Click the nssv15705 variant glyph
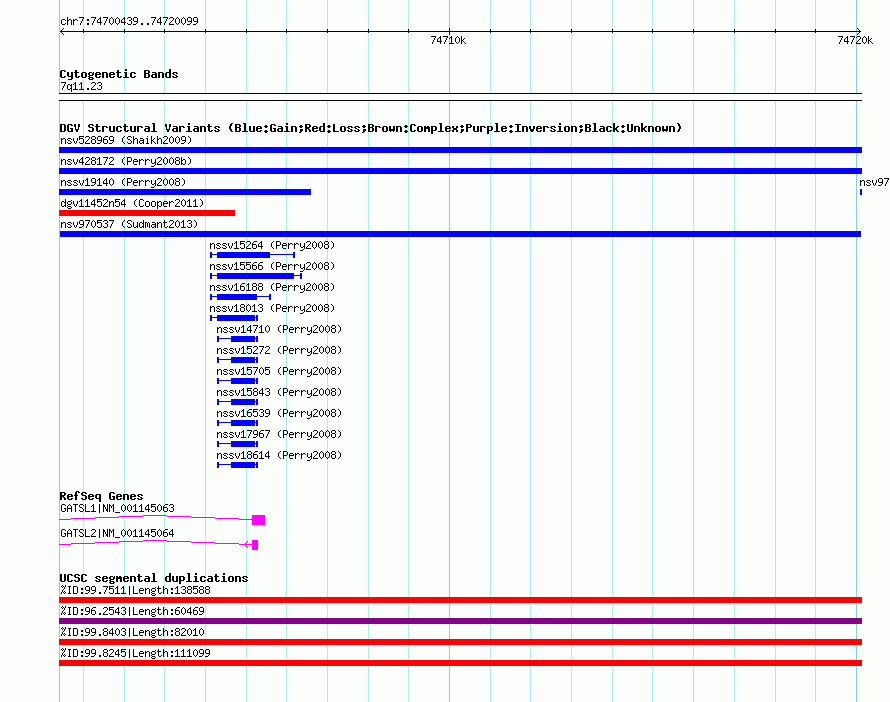Image resolution: width=890 pixels, height=702 pixels. tap(238, 381)
